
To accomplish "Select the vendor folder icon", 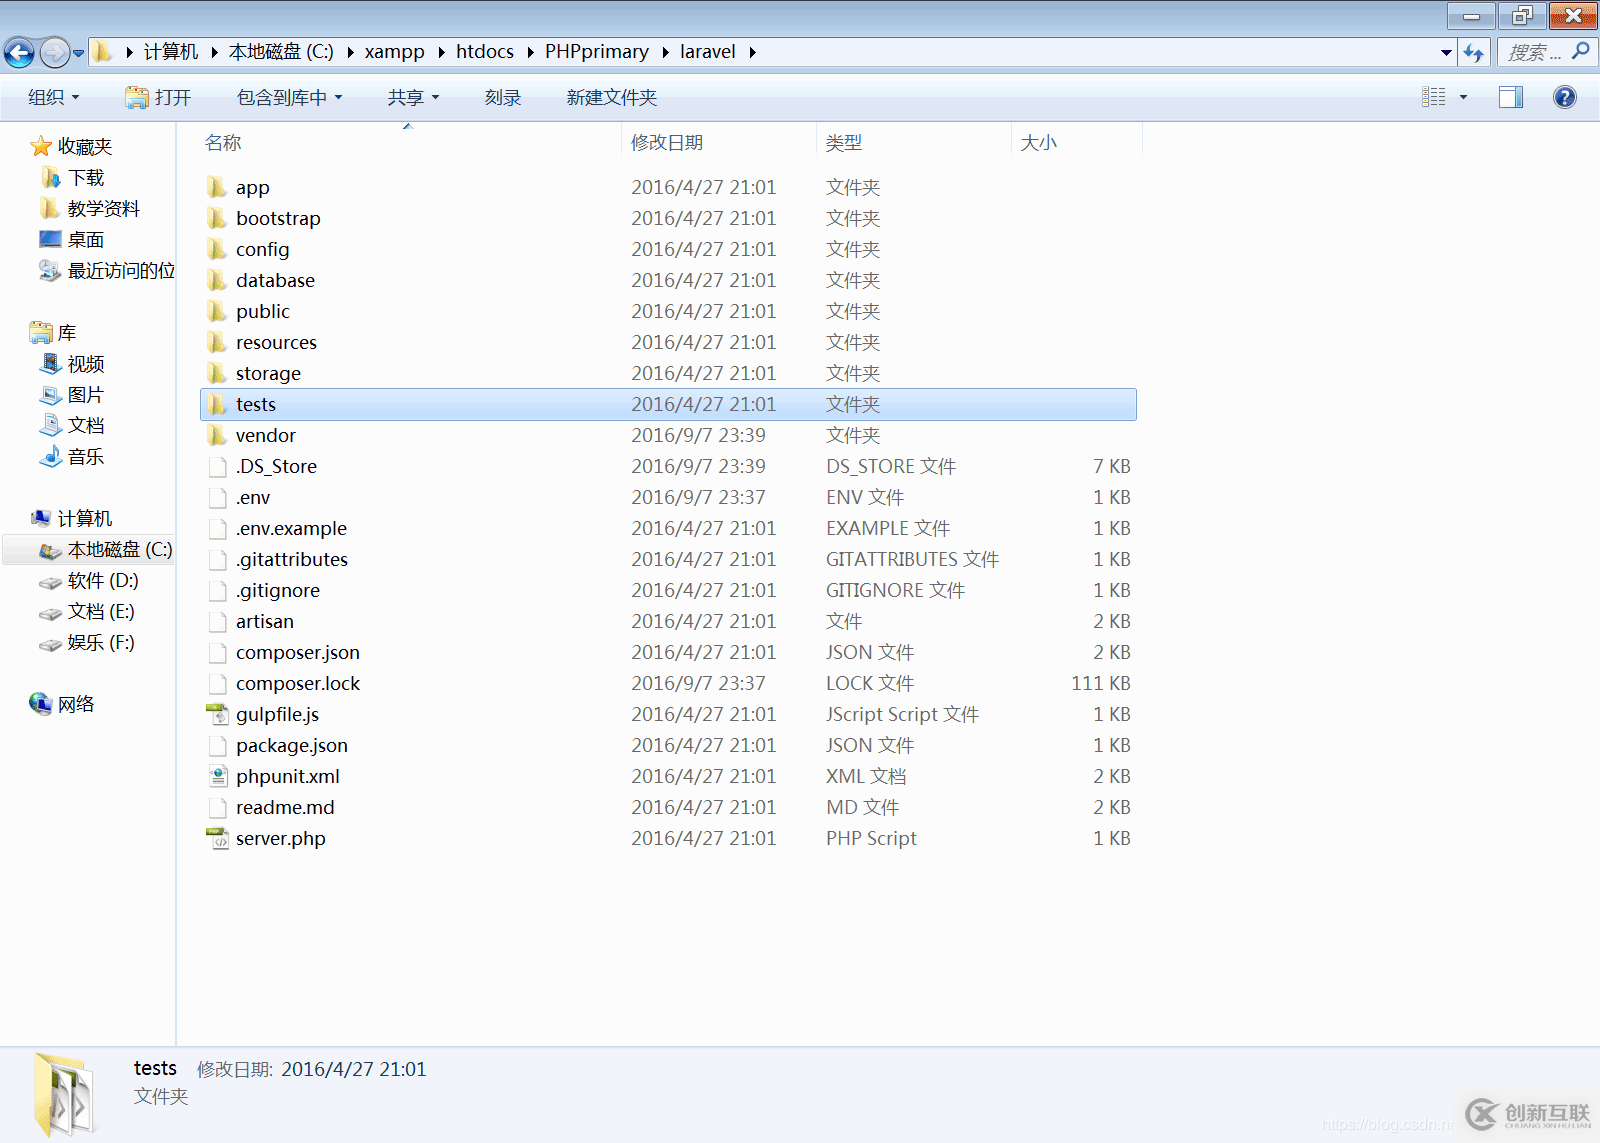I will pyautogui.click(x=217, y=435).
